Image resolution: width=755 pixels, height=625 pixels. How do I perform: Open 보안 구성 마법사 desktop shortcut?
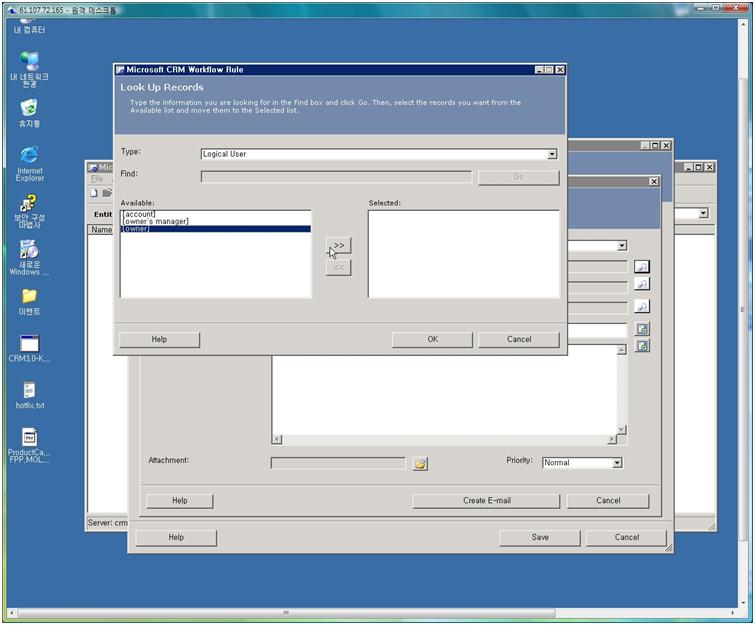coord(29,211)
